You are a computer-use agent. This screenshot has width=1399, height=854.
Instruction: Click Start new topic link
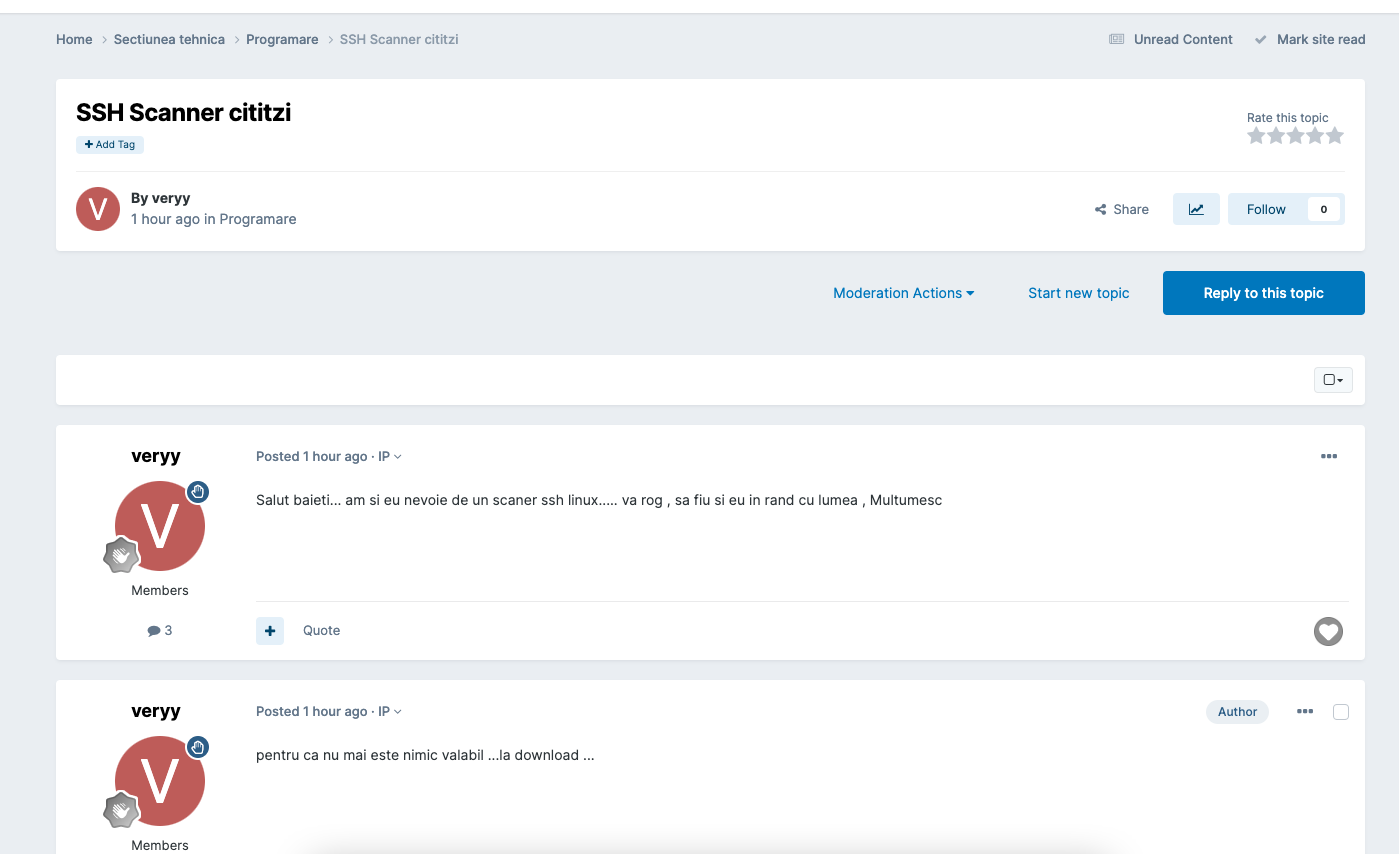(1078, 293)
